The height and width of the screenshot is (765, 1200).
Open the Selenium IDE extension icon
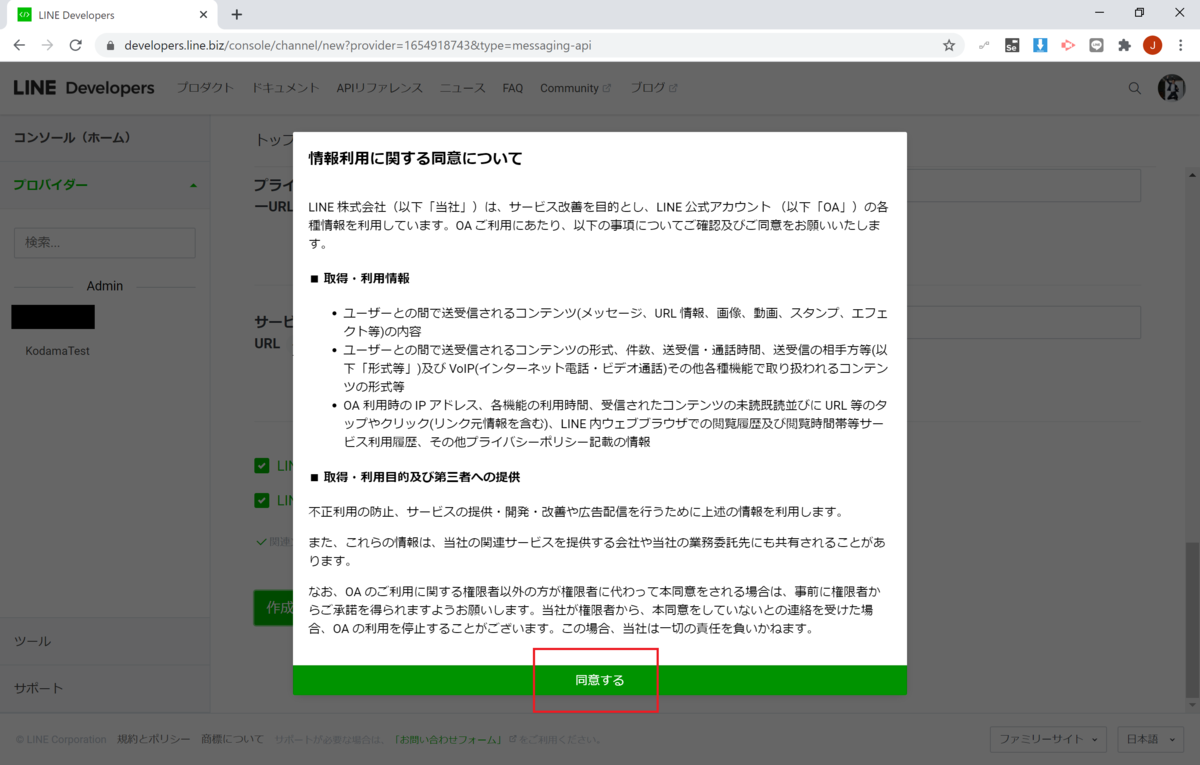coord(1011,45)
